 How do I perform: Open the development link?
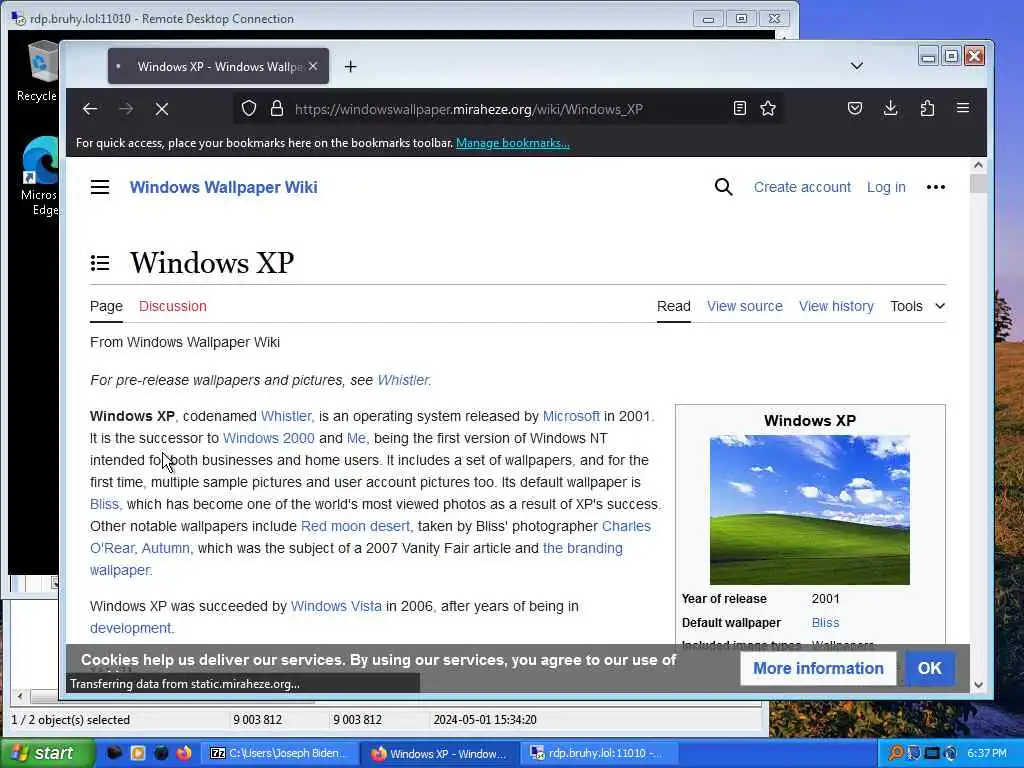pyautogui.click(x=131, y=628)
